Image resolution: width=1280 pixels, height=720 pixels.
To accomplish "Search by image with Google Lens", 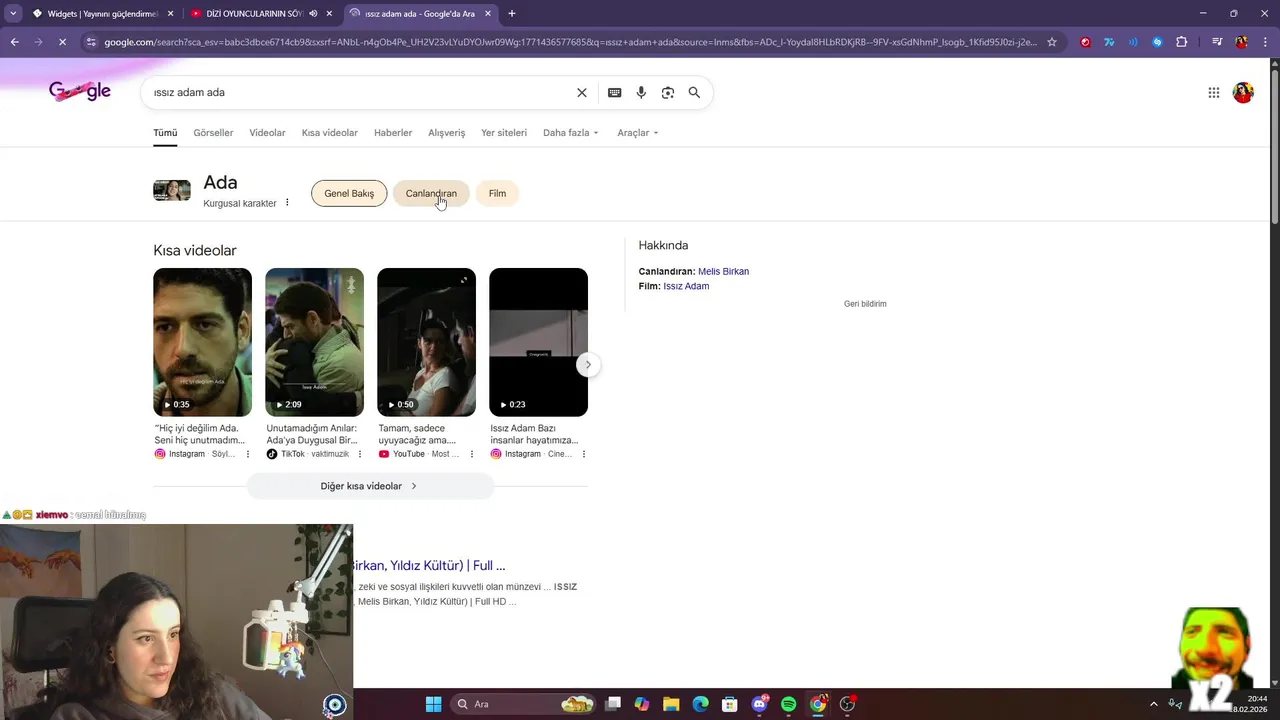I will (x=667, y=92).
